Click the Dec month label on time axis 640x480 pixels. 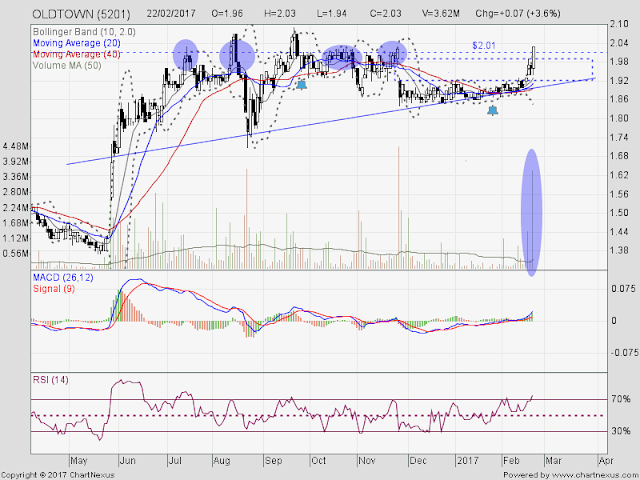point(418,461)
